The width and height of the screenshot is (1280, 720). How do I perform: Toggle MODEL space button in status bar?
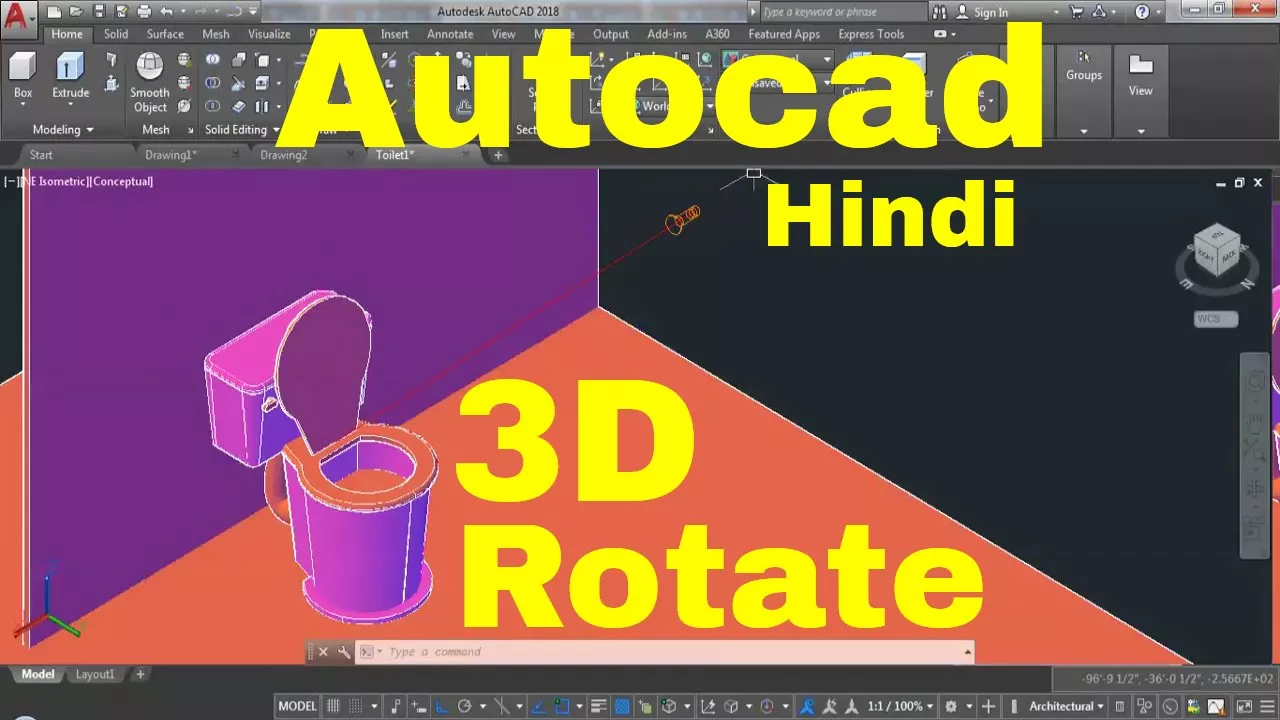click(x=297, y=706)
